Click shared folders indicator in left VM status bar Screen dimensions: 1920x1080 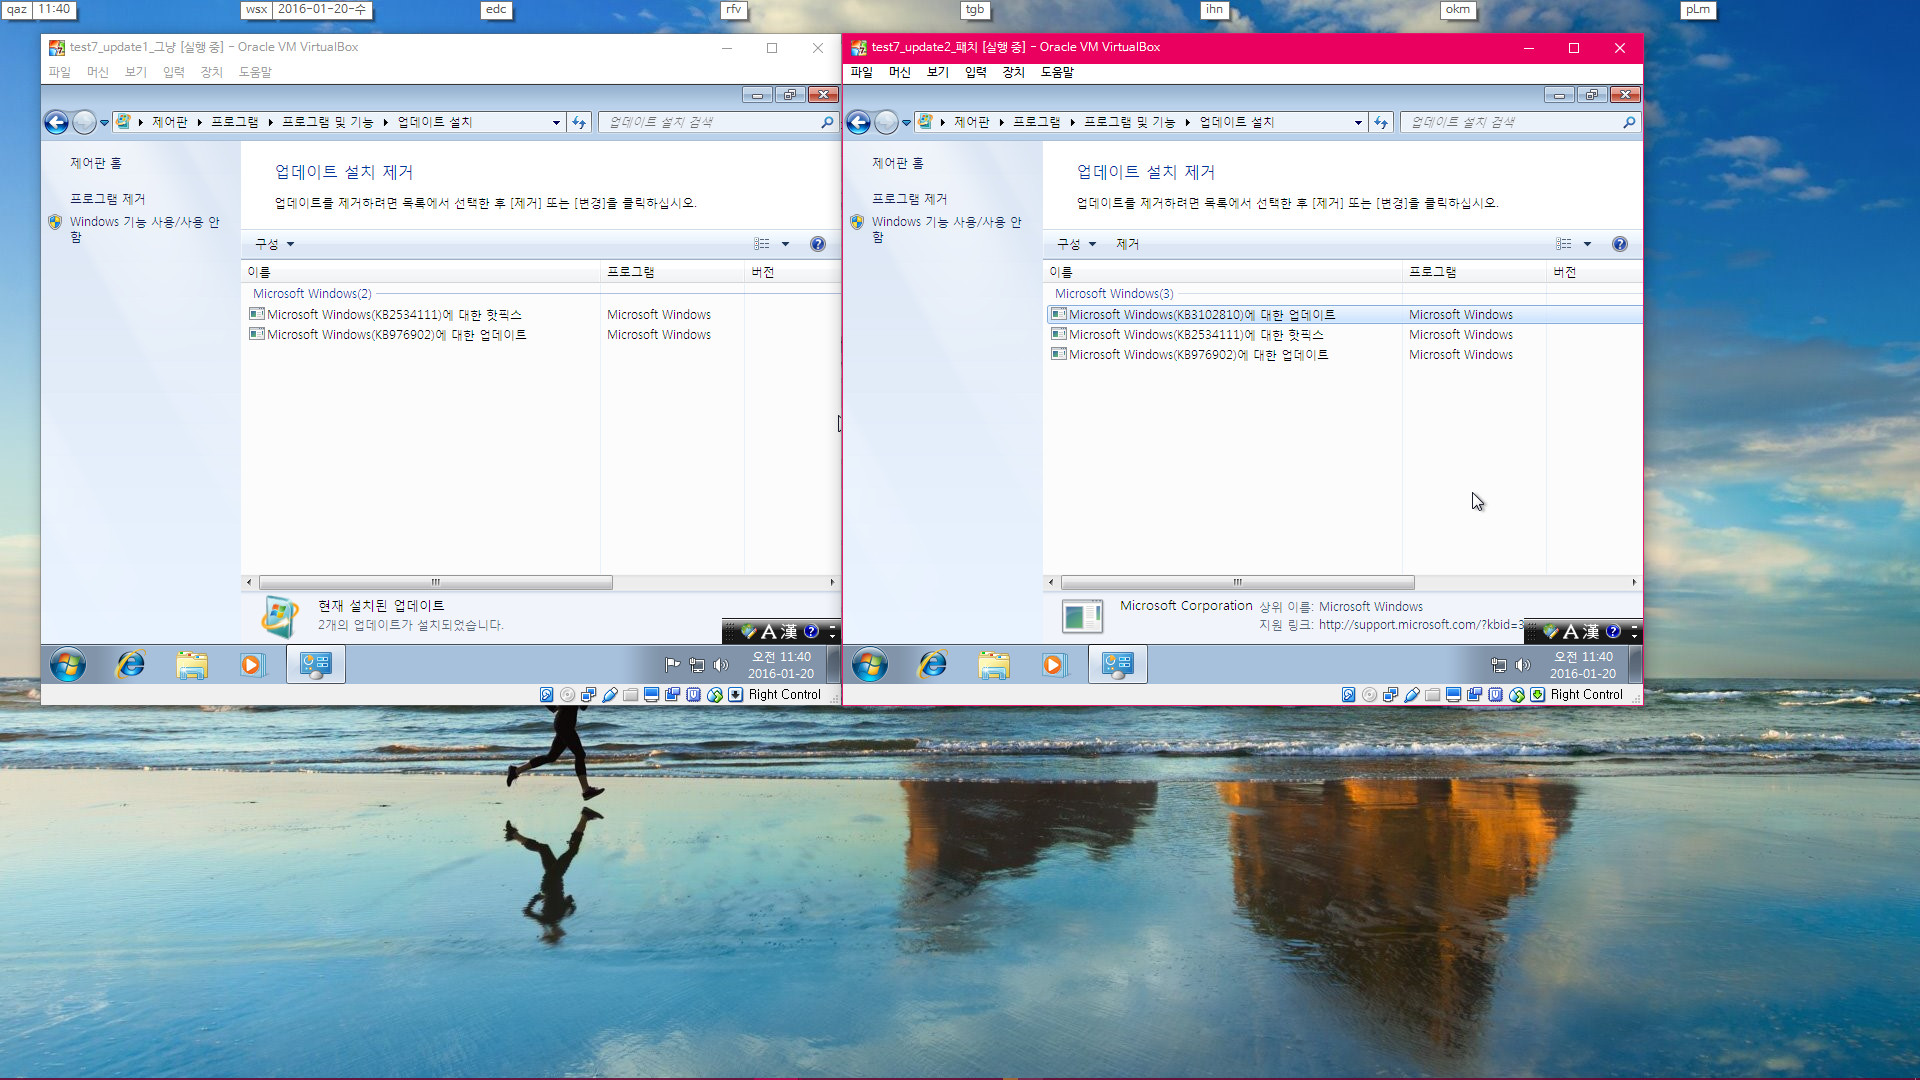pos(631,695)
